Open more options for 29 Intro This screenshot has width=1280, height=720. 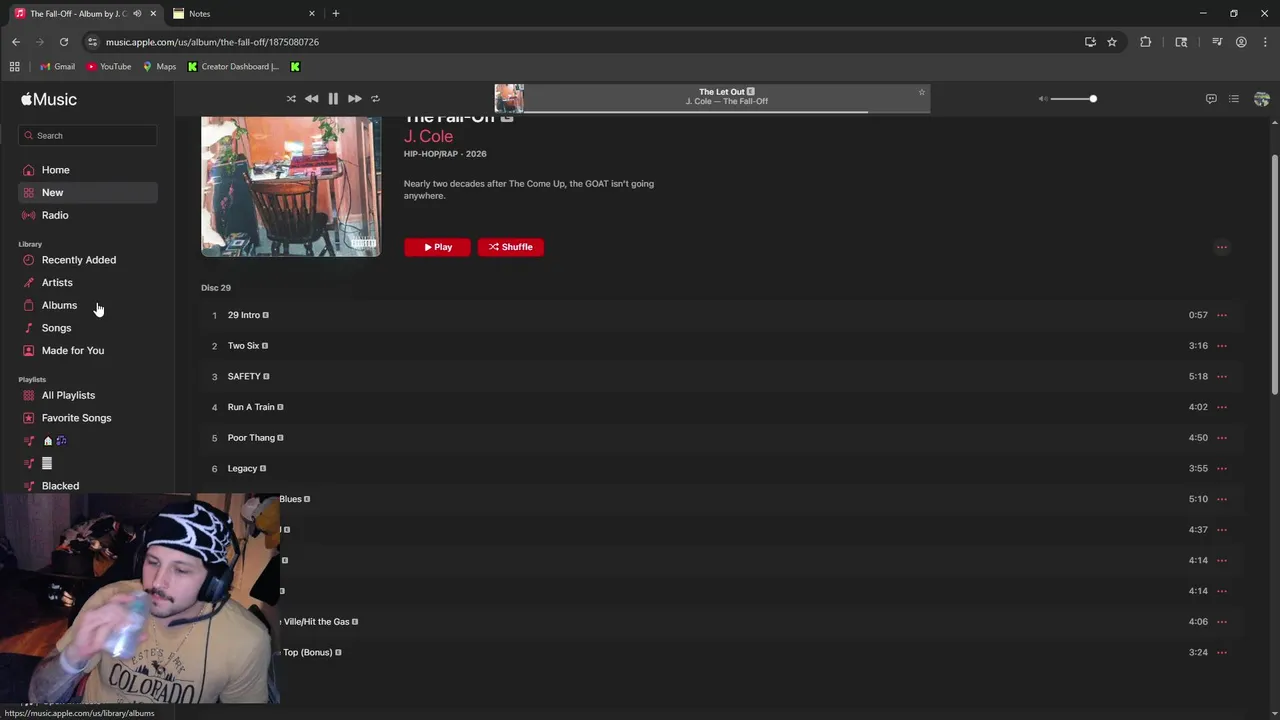click(x=1221, y=315)
